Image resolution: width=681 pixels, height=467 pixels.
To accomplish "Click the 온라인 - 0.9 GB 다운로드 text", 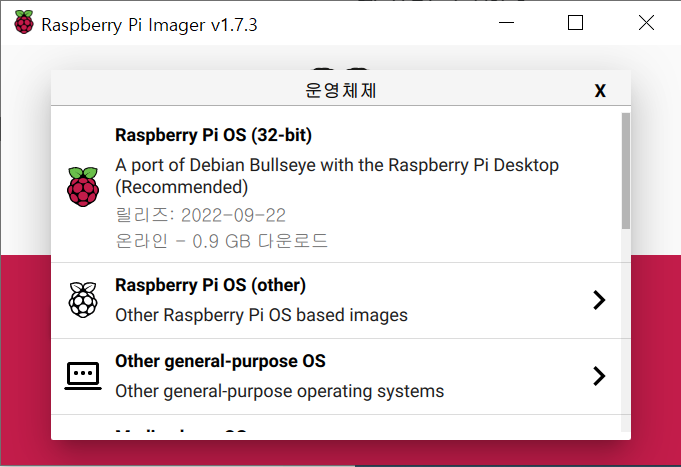I will [221, 241].
